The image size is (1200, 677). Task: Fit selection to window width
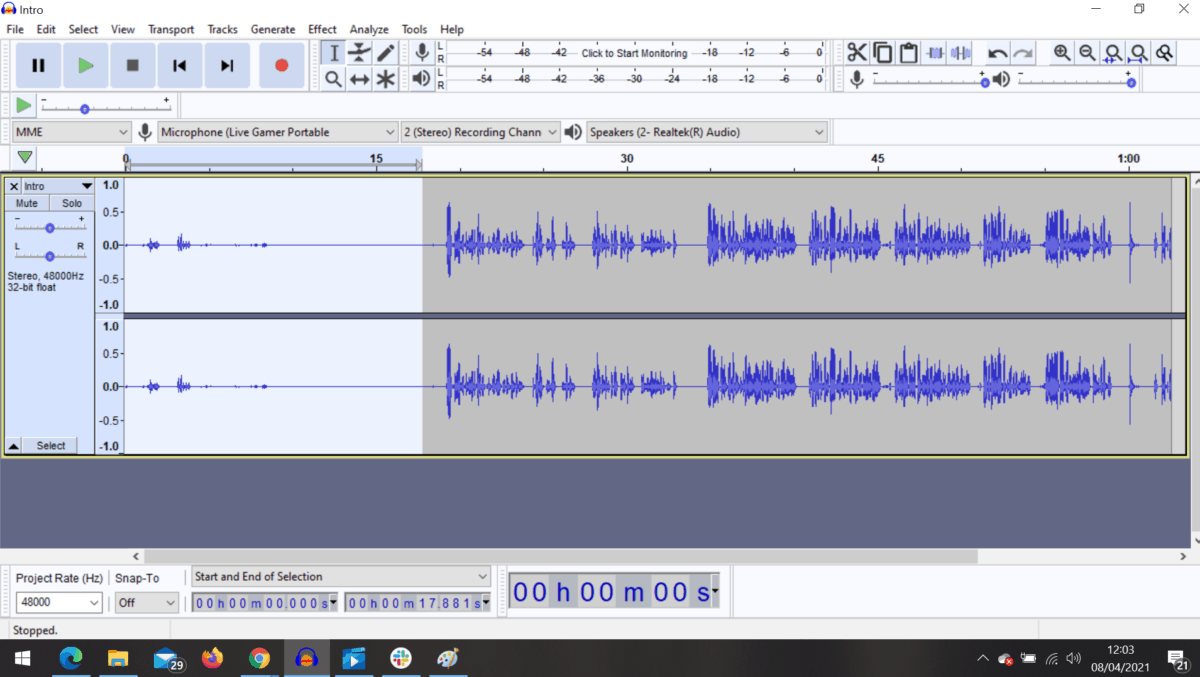(x=1113, y=53)
